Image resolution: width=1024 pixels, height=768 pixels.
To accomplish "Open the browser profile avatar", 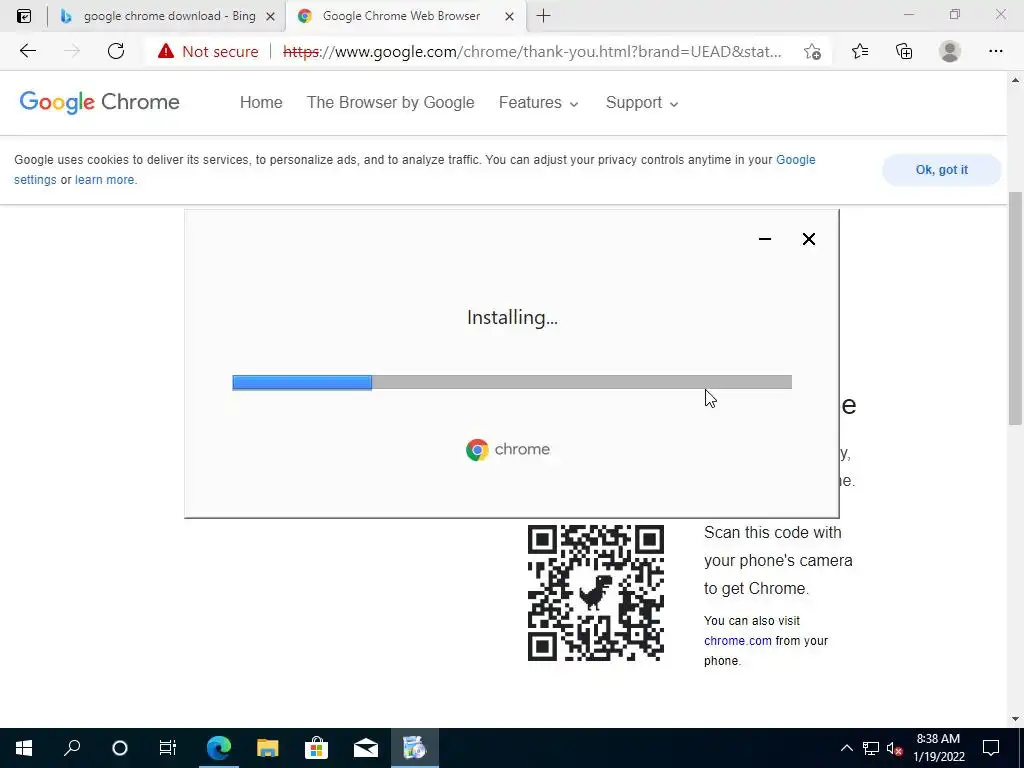I will pyautogui.click(x=950, y=51).
